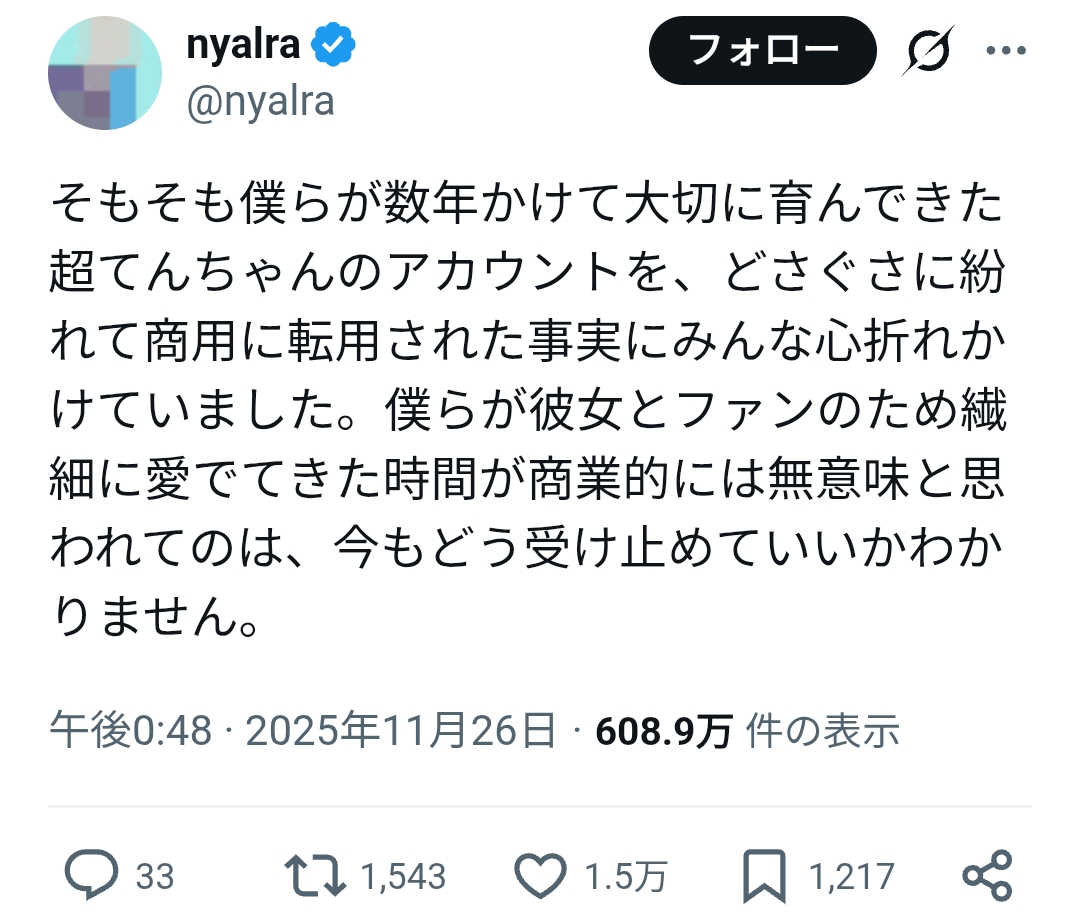This screenshot has width=1080, height=924.
Task: Open the Grok explain-post icon
Action: [925, 51]
